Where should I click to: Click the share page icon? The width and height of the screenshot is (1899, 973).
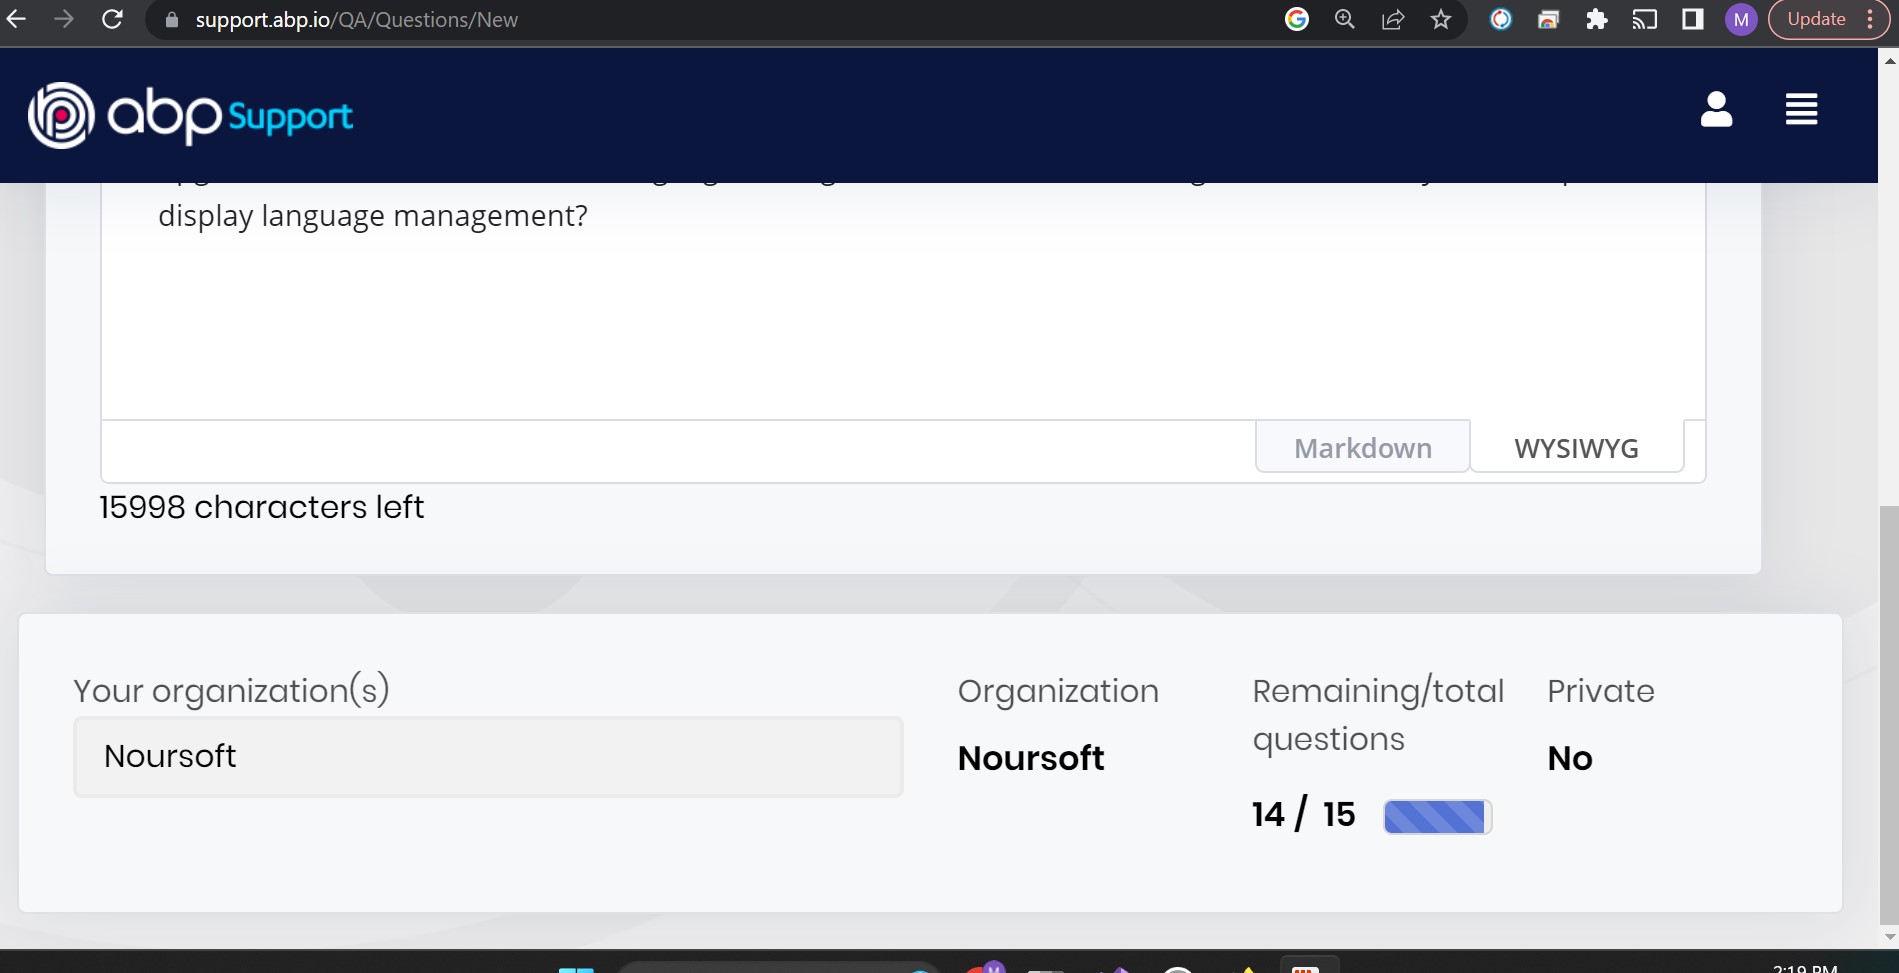tap(1392, 19)
